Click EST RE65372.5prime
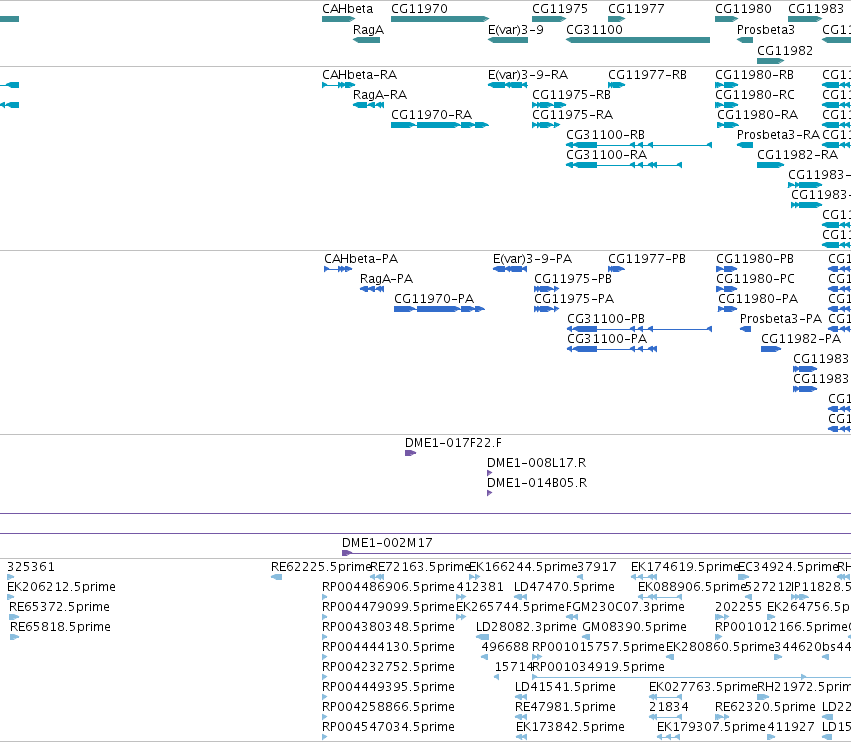Image resolution: width=851 pixels, height=742 pixels. coord(14,617)
